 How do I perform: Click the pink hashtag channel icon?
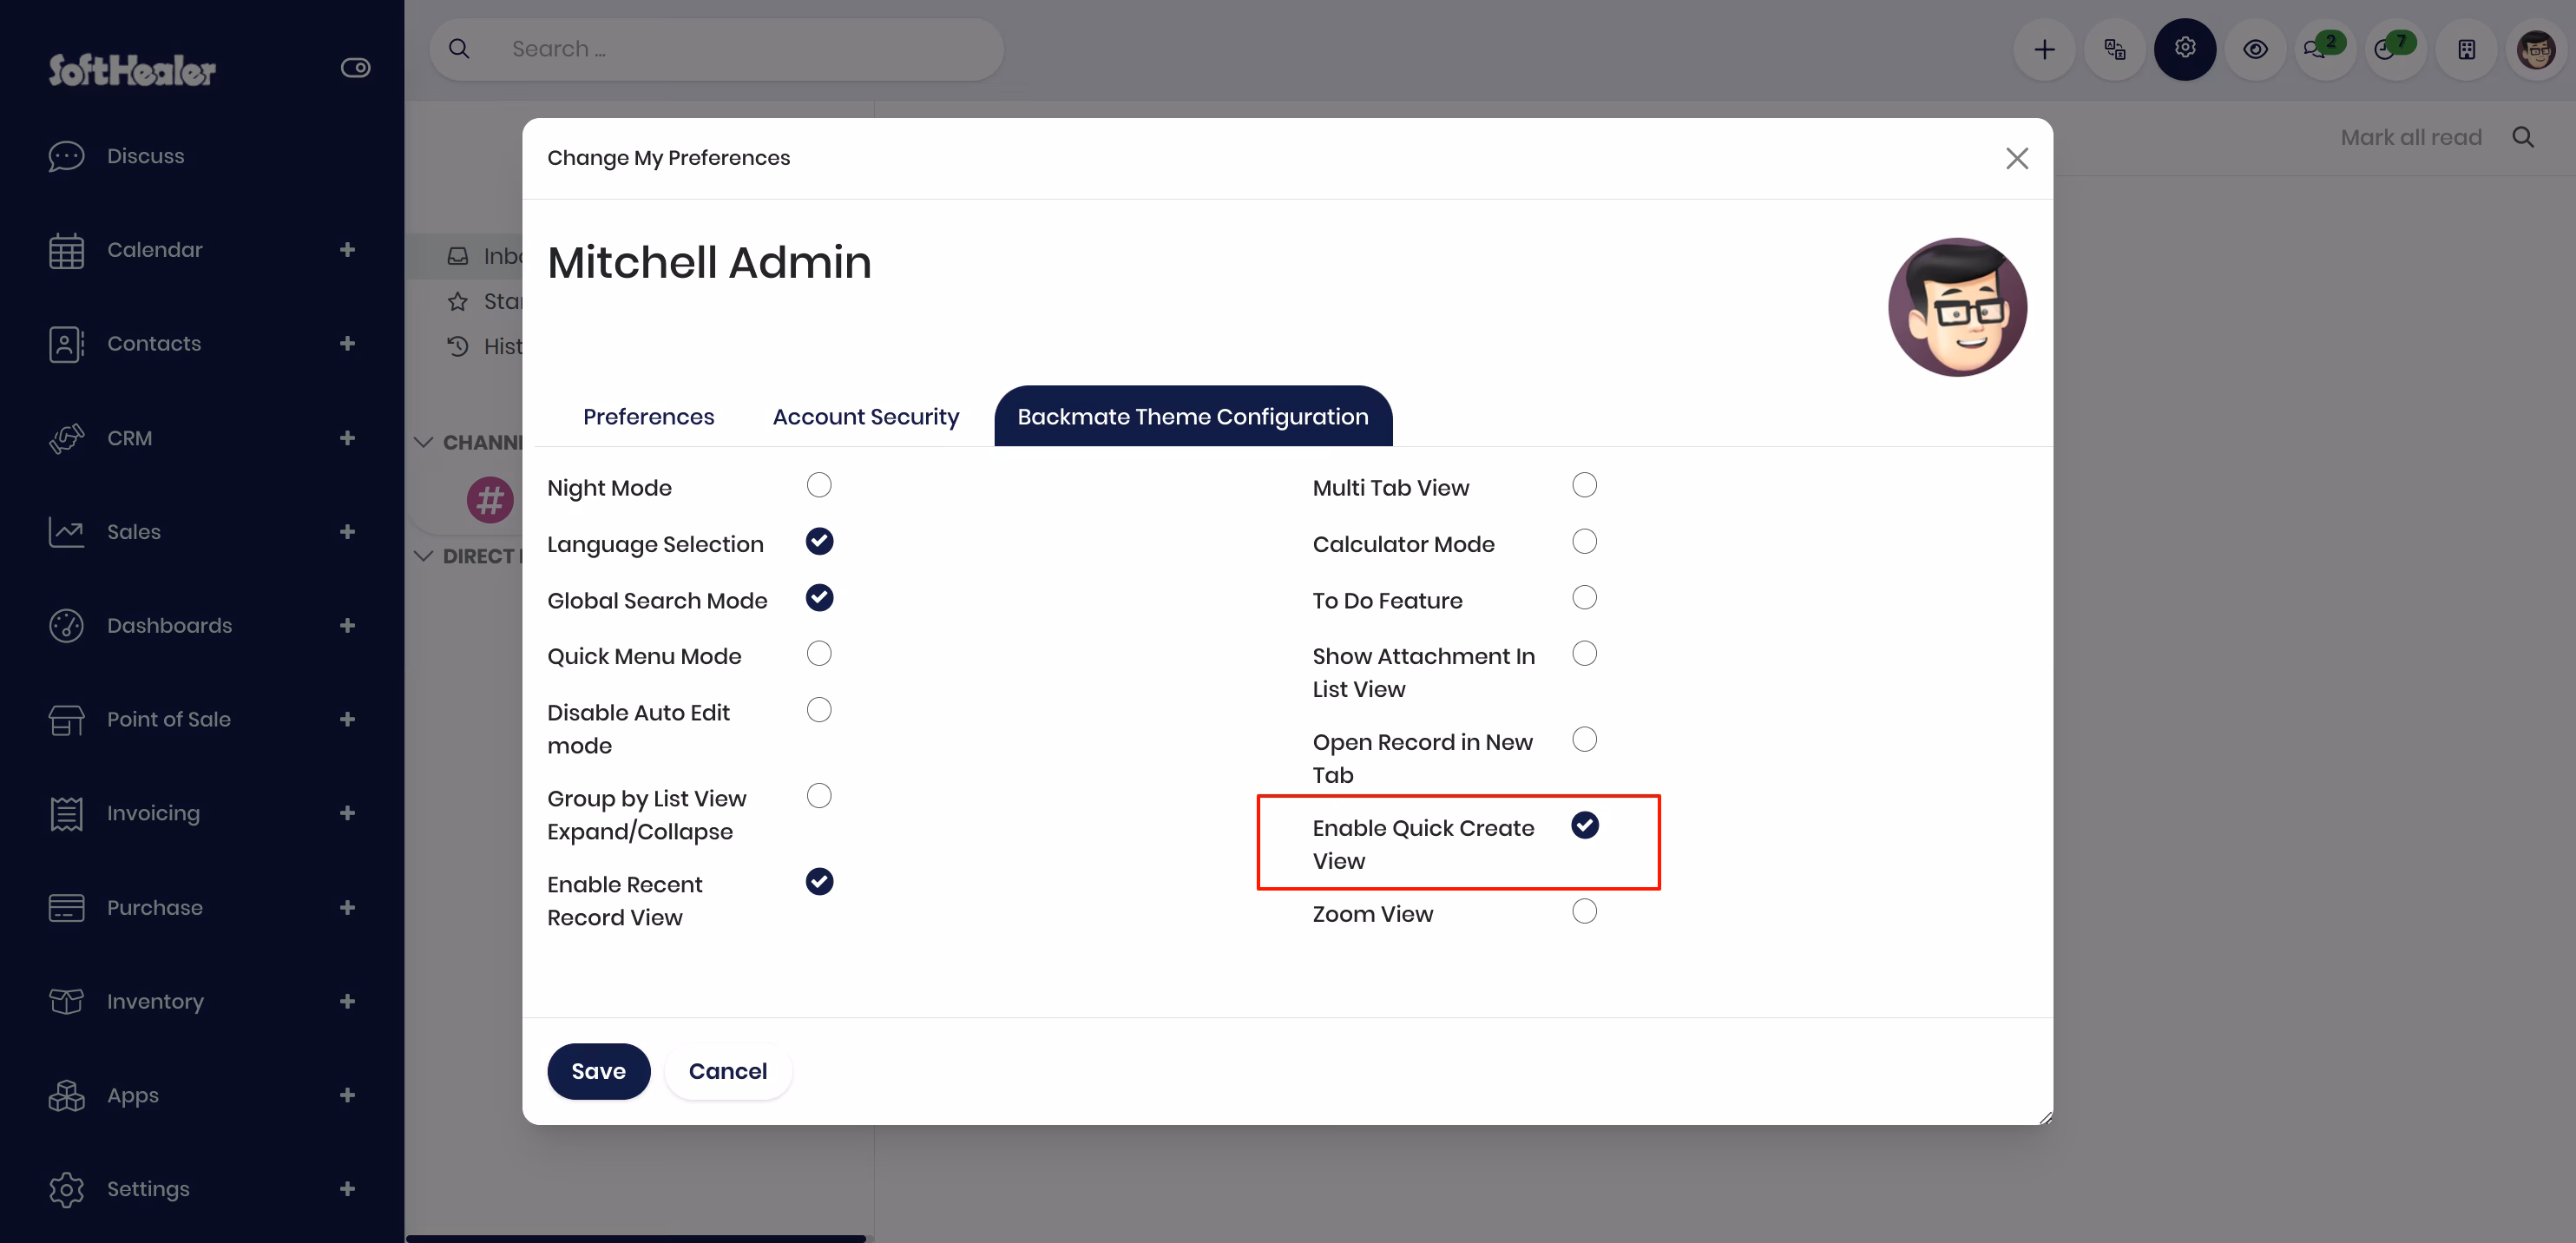pyautogui.click(x=490, y=499)
